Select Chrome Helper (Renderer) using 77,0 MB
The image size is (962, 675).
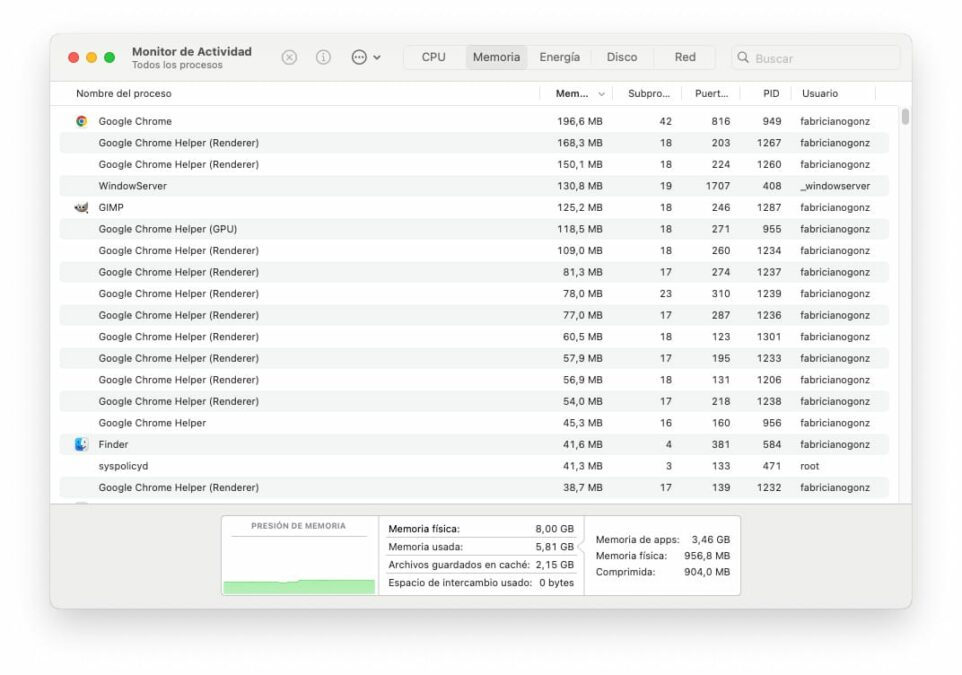point(474,315)
